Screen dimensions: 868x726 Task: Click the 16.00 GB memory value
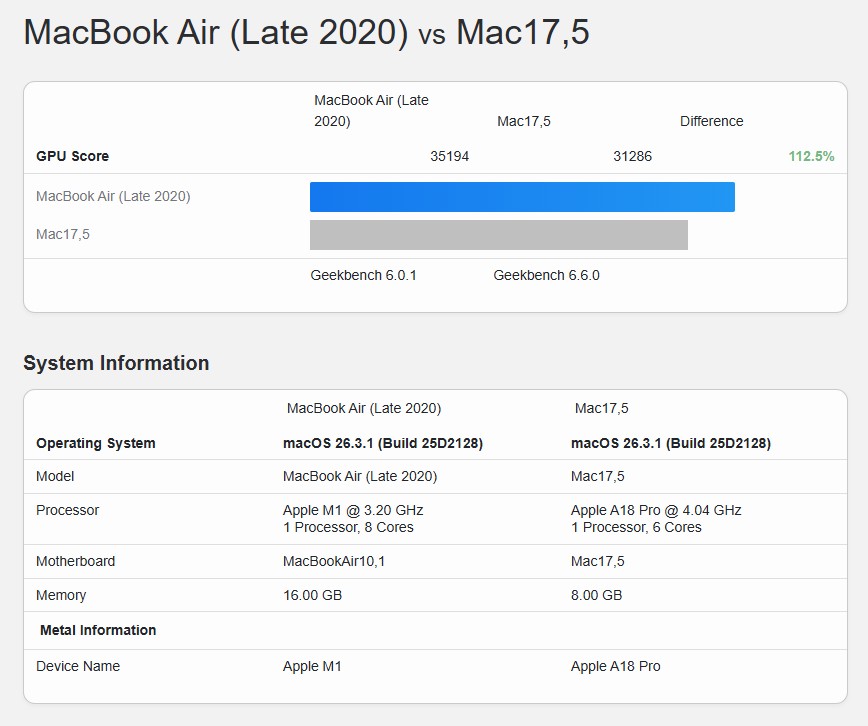click(310, 595)
